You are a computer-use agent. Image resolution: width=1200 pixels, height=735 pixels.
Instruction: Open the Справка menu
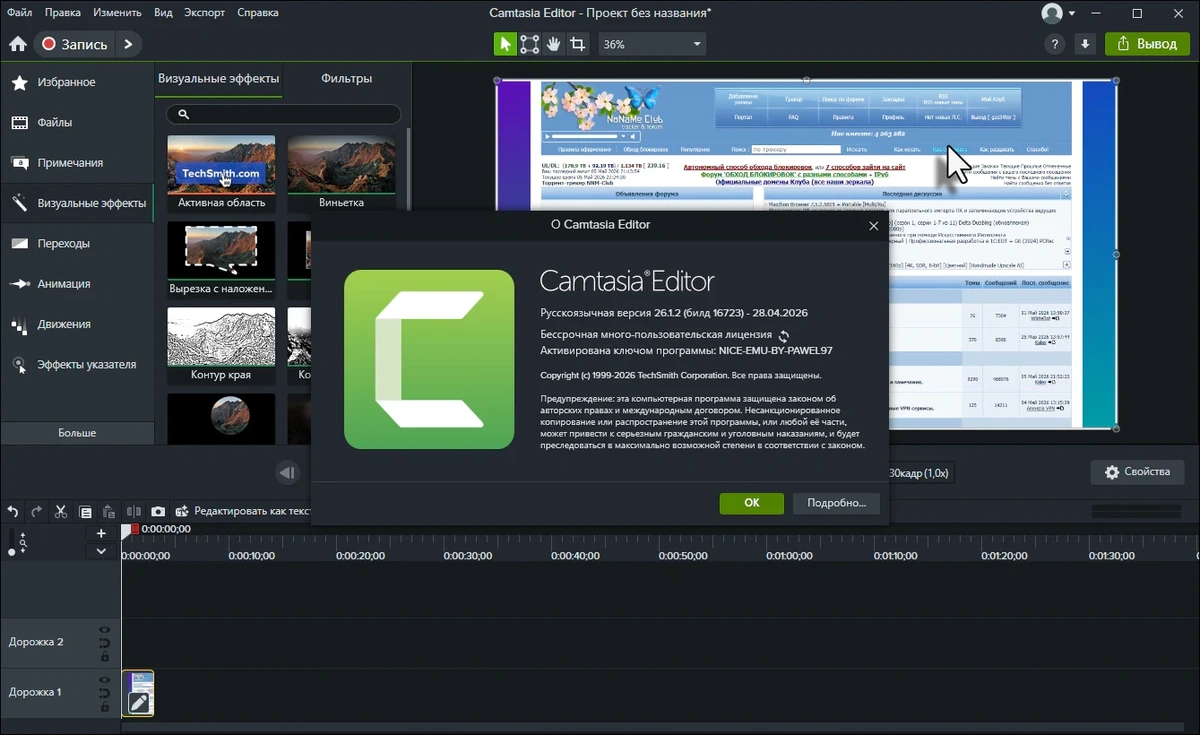coord(258,13)
